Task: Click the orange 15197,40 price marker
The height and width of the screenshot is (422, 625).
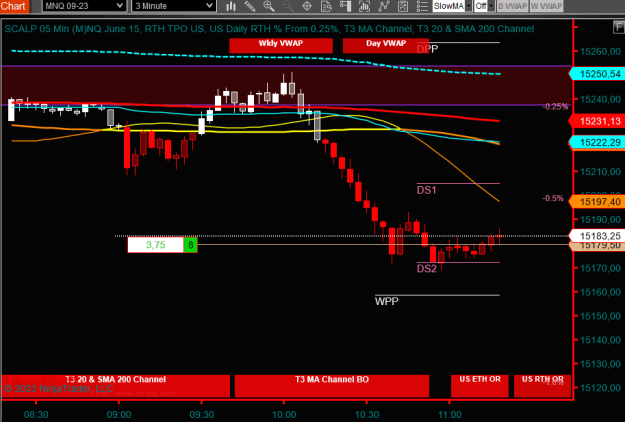Action: coord(597,202)
